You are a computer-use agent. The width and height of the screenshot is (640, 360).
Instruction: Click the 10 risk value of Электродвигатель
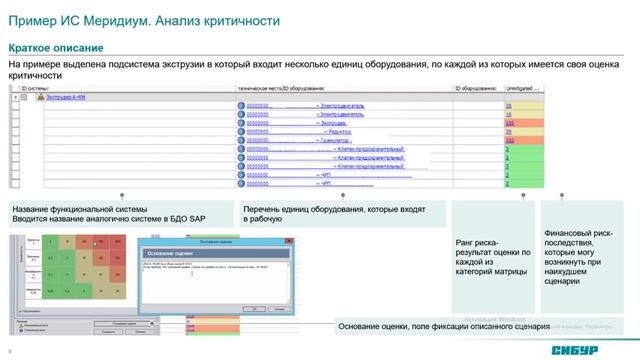[x=509, y=114]
